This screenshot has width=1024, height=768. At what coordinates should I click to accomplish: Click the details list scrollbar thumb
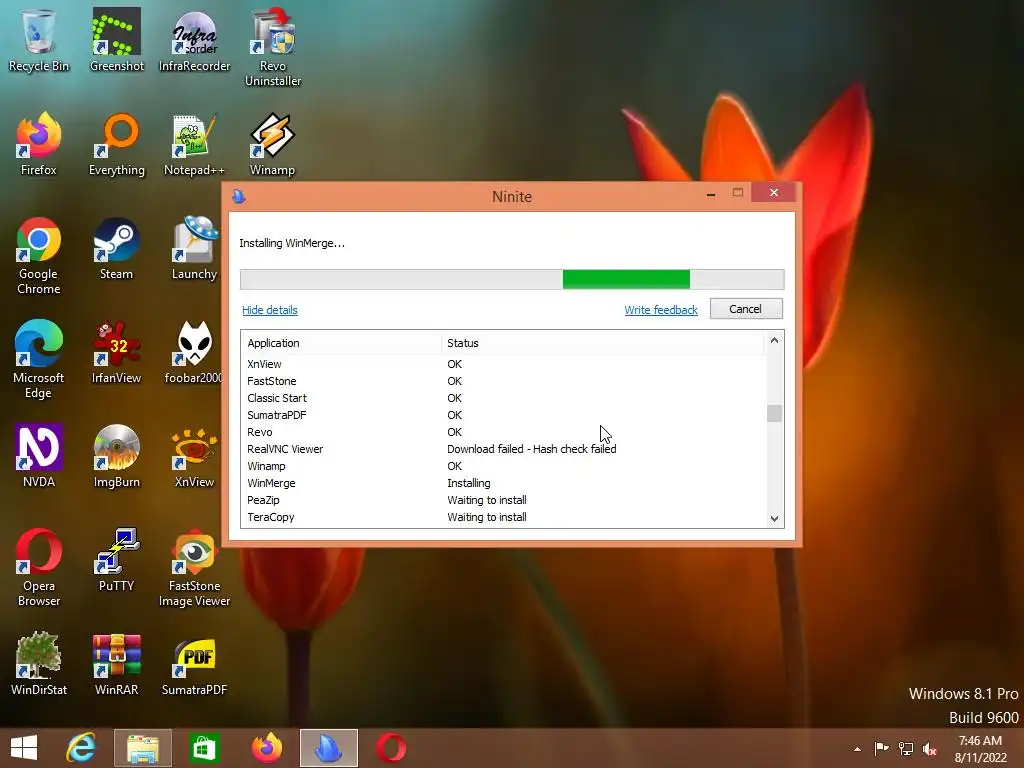(774, 413)
